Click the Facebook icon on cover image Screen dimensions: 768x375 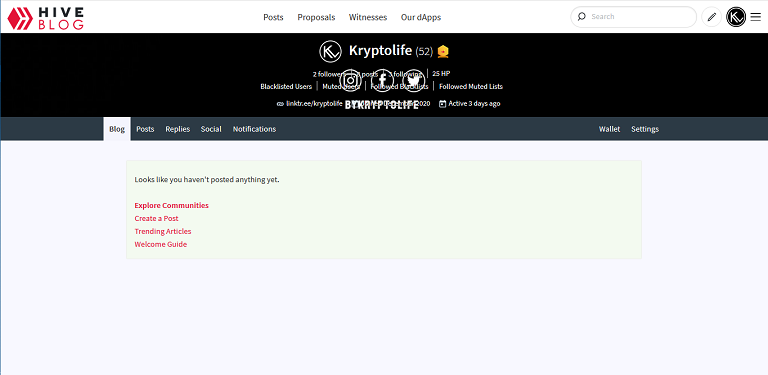pos(383,80)
